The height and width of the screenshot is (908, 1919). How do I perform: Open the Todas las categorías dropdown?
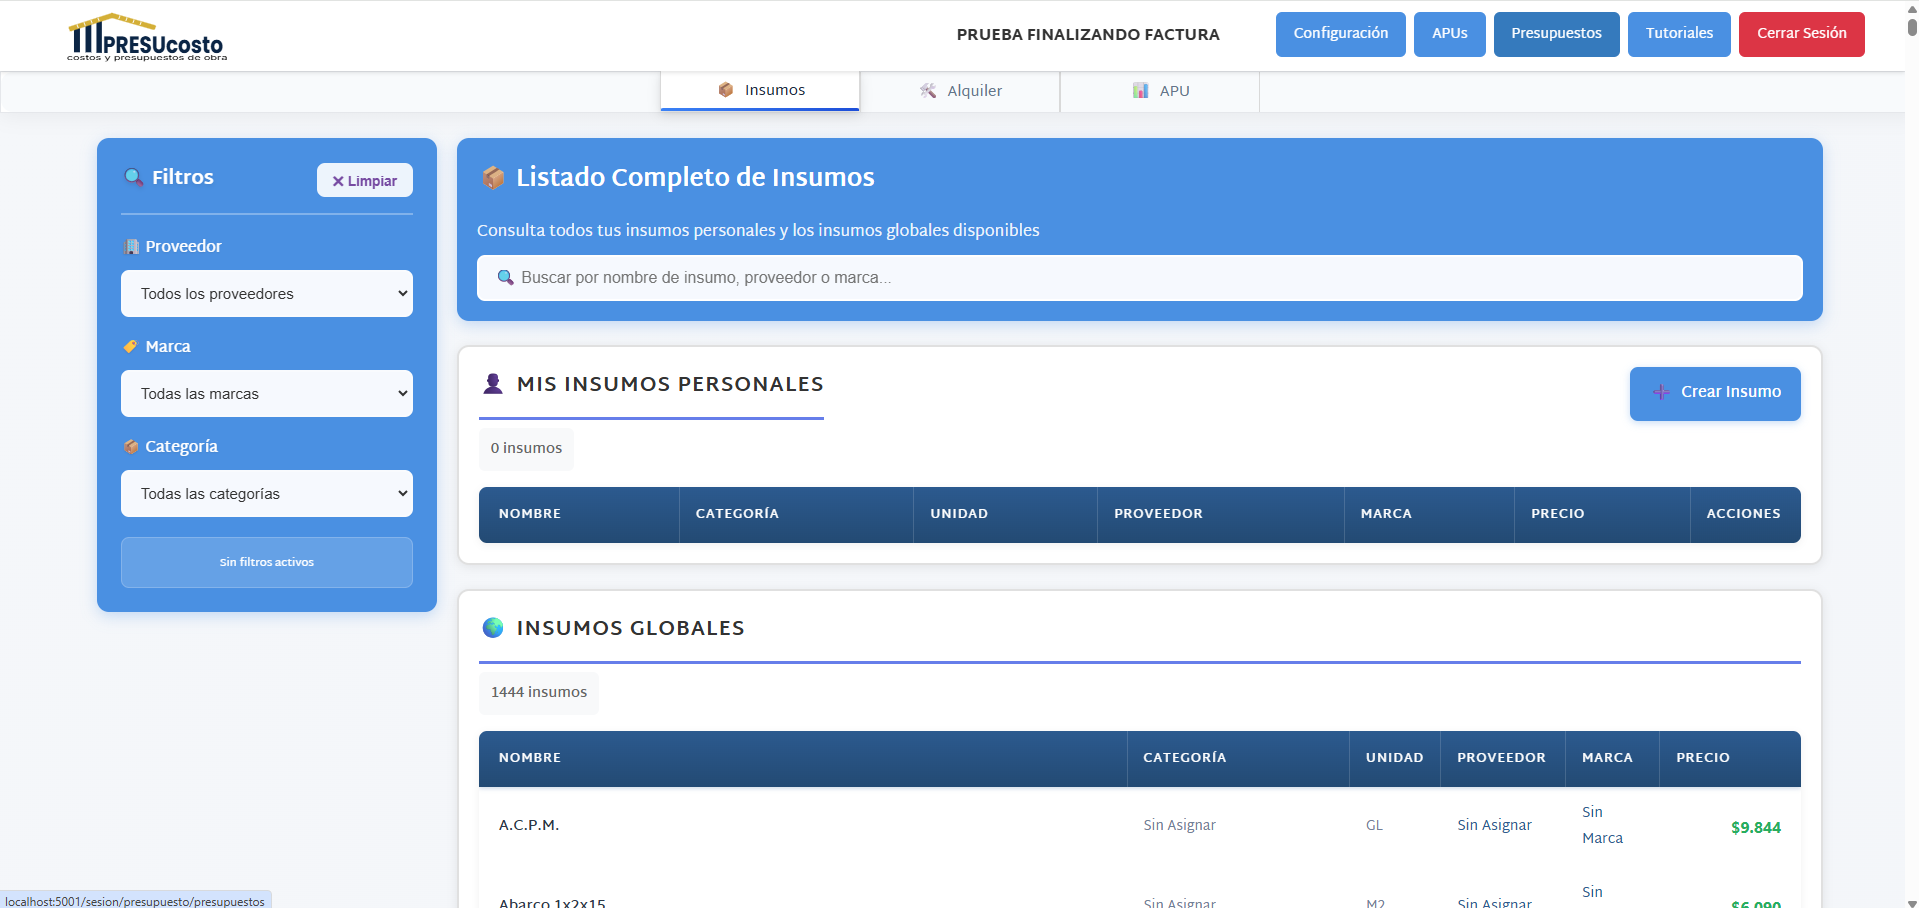[266, 493]
